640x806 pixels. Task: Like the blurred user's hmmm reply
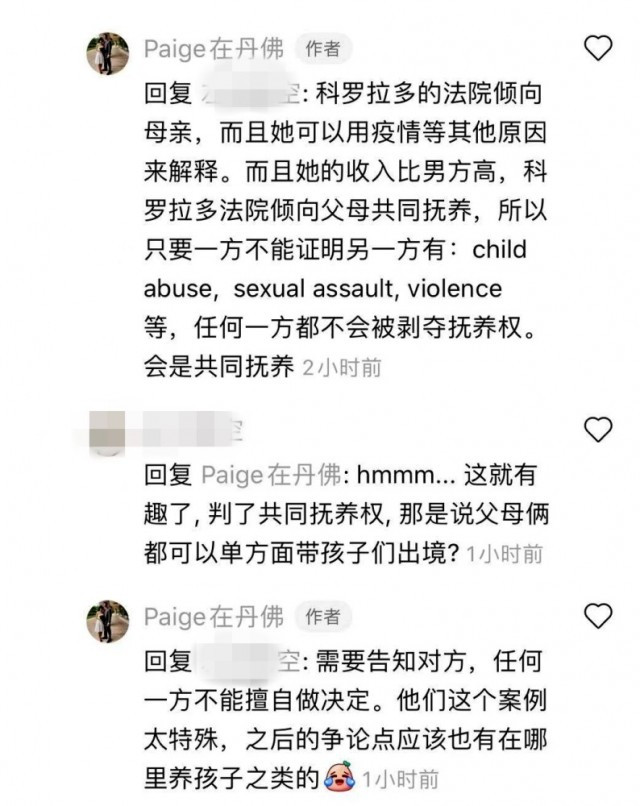click(x=598, y=429)
